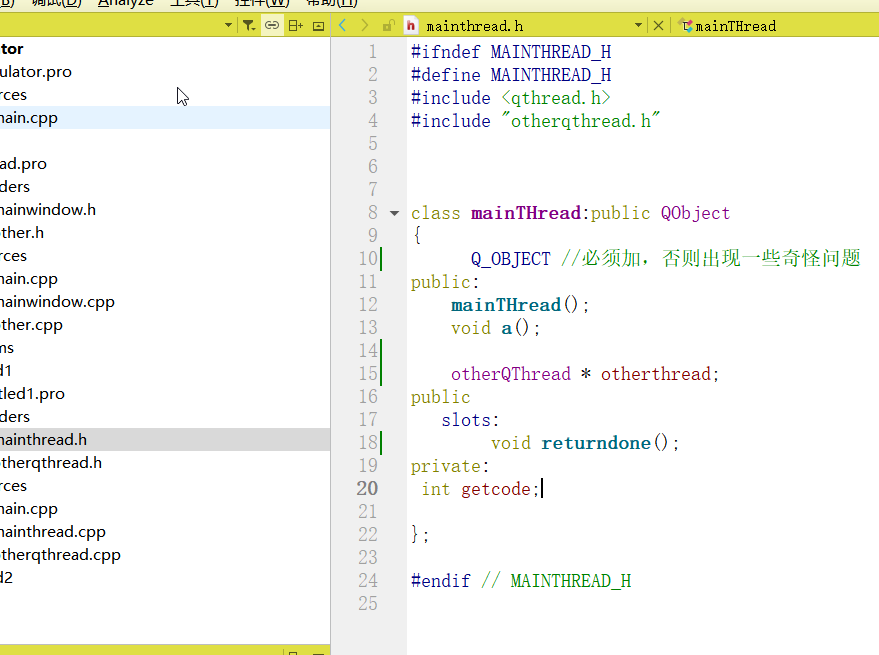Click the file lock icon
Screen dimensions: 879x655
(x=388, y=25)
